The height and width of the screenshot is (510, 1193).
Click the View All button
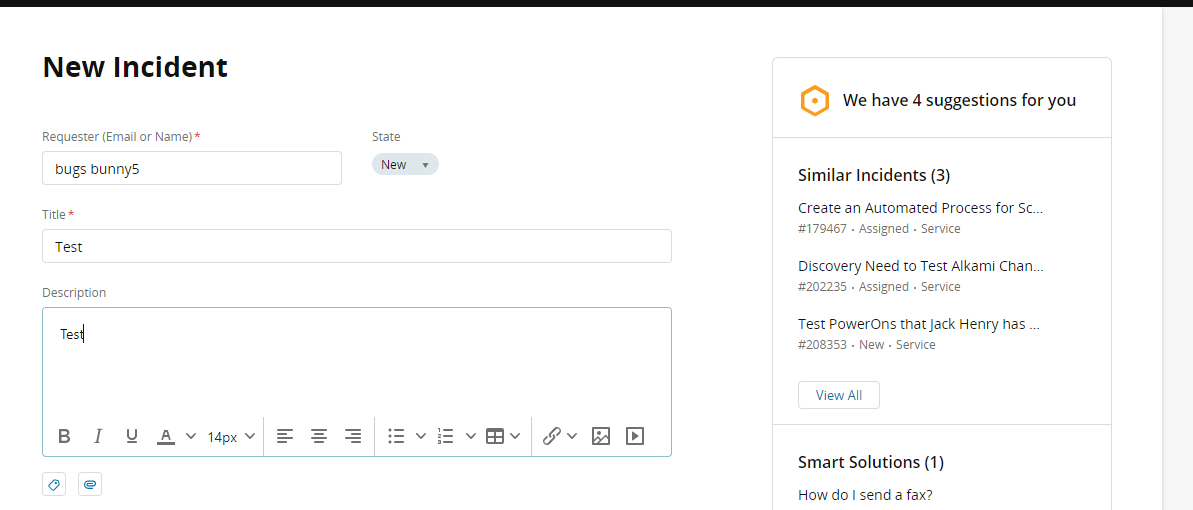[x=838, y=395]
